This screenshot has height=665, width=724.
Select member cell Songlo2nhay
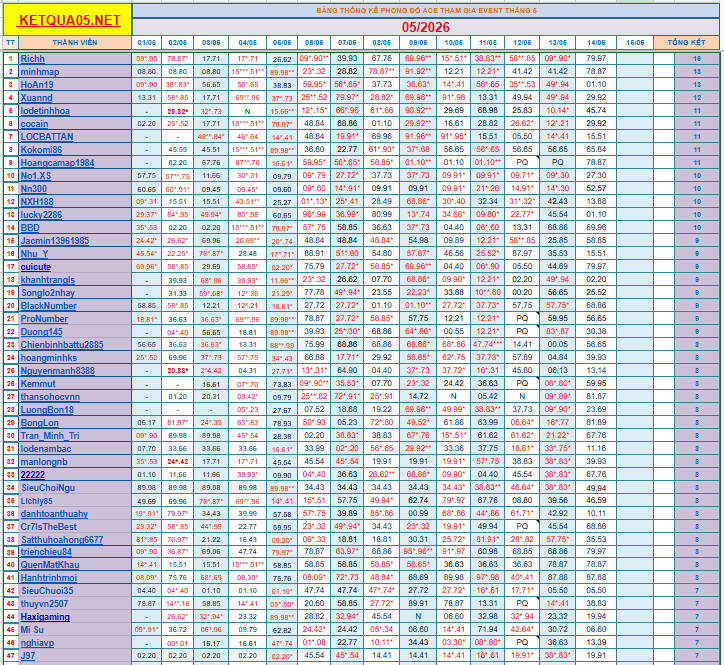75,292
